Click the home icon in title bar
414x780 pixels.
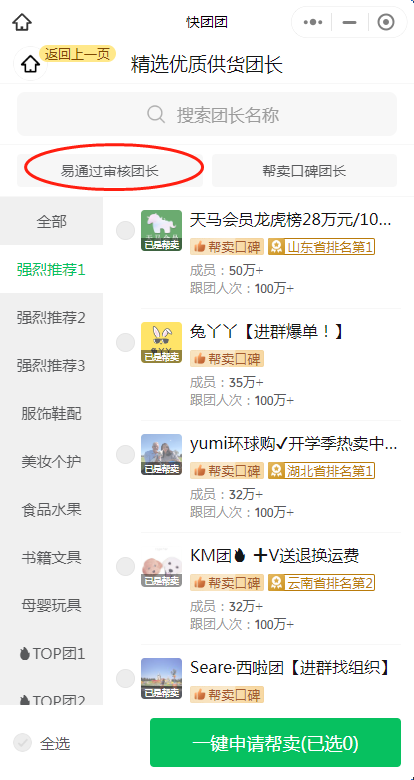[22, 22]
